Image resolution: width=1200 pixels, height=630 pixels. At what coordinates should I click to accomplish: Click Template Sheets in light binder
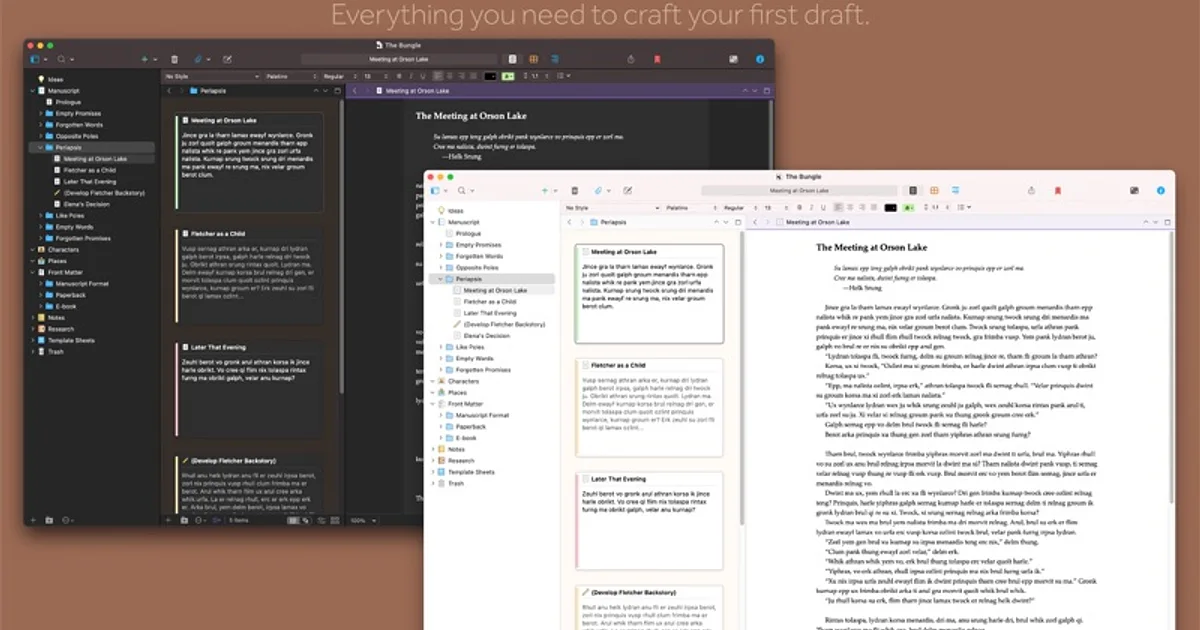pyautogui.click(x=471, y=472)
